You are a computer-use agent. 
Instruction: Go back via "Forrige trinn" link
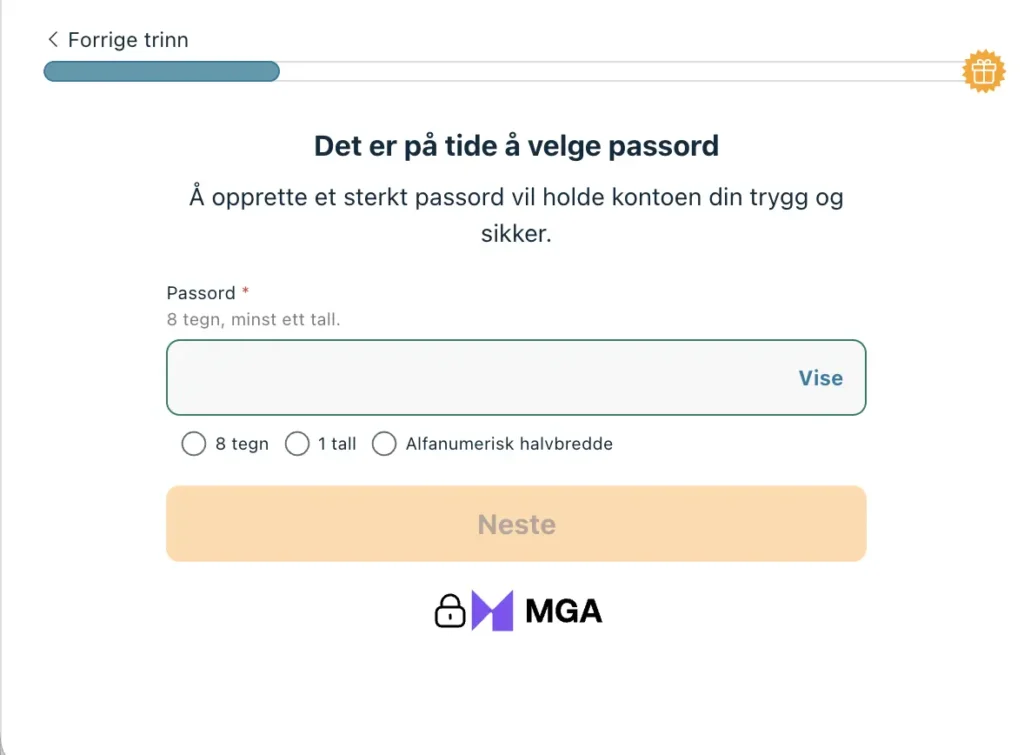point(127,40)
